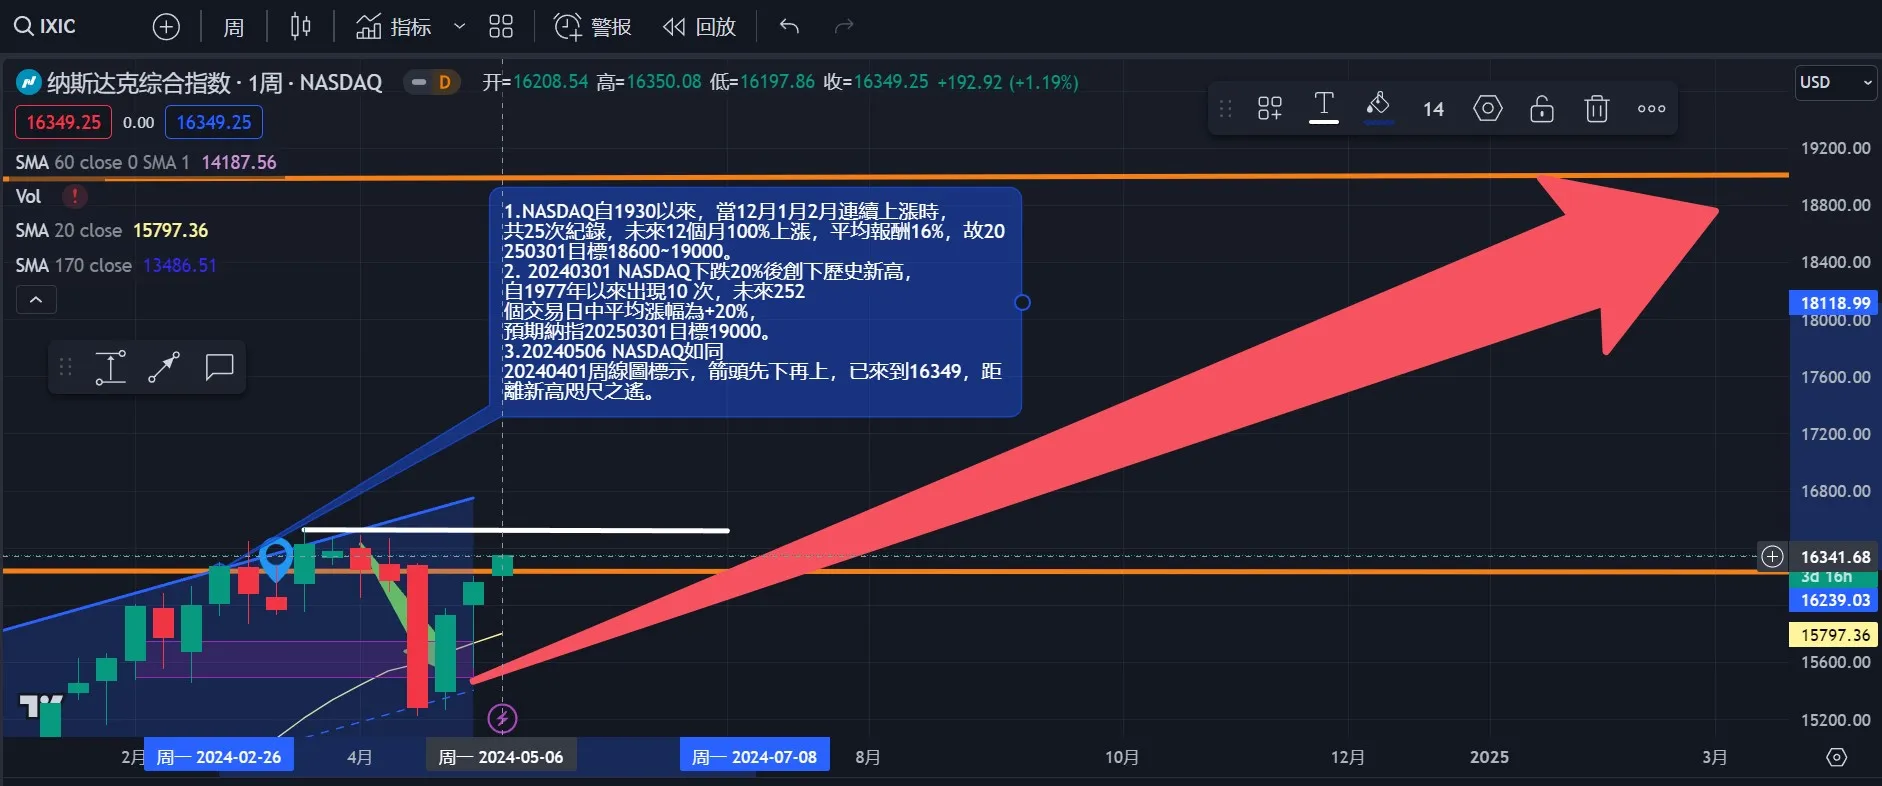Click the blue 16349.25 buy price button
Viewport: 1882px width, 786px height.
coord(214,122)
